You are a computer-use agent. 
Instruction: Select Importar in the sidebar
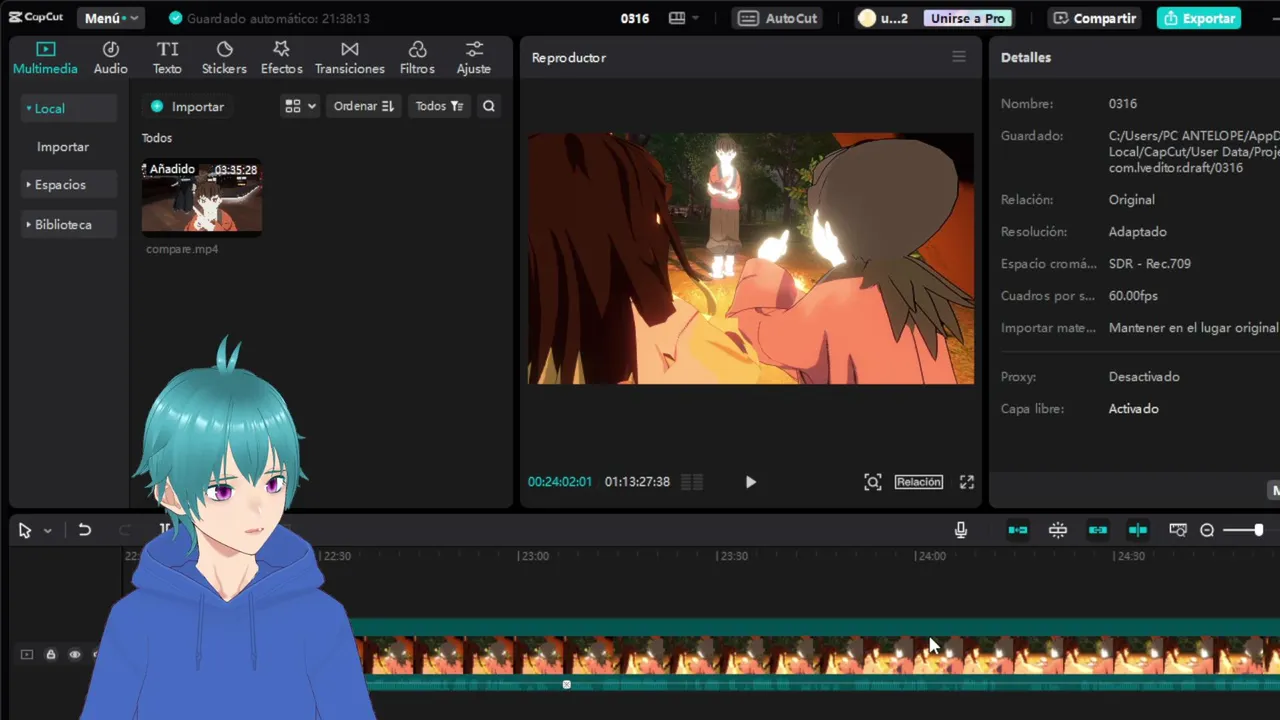(63, 147)
